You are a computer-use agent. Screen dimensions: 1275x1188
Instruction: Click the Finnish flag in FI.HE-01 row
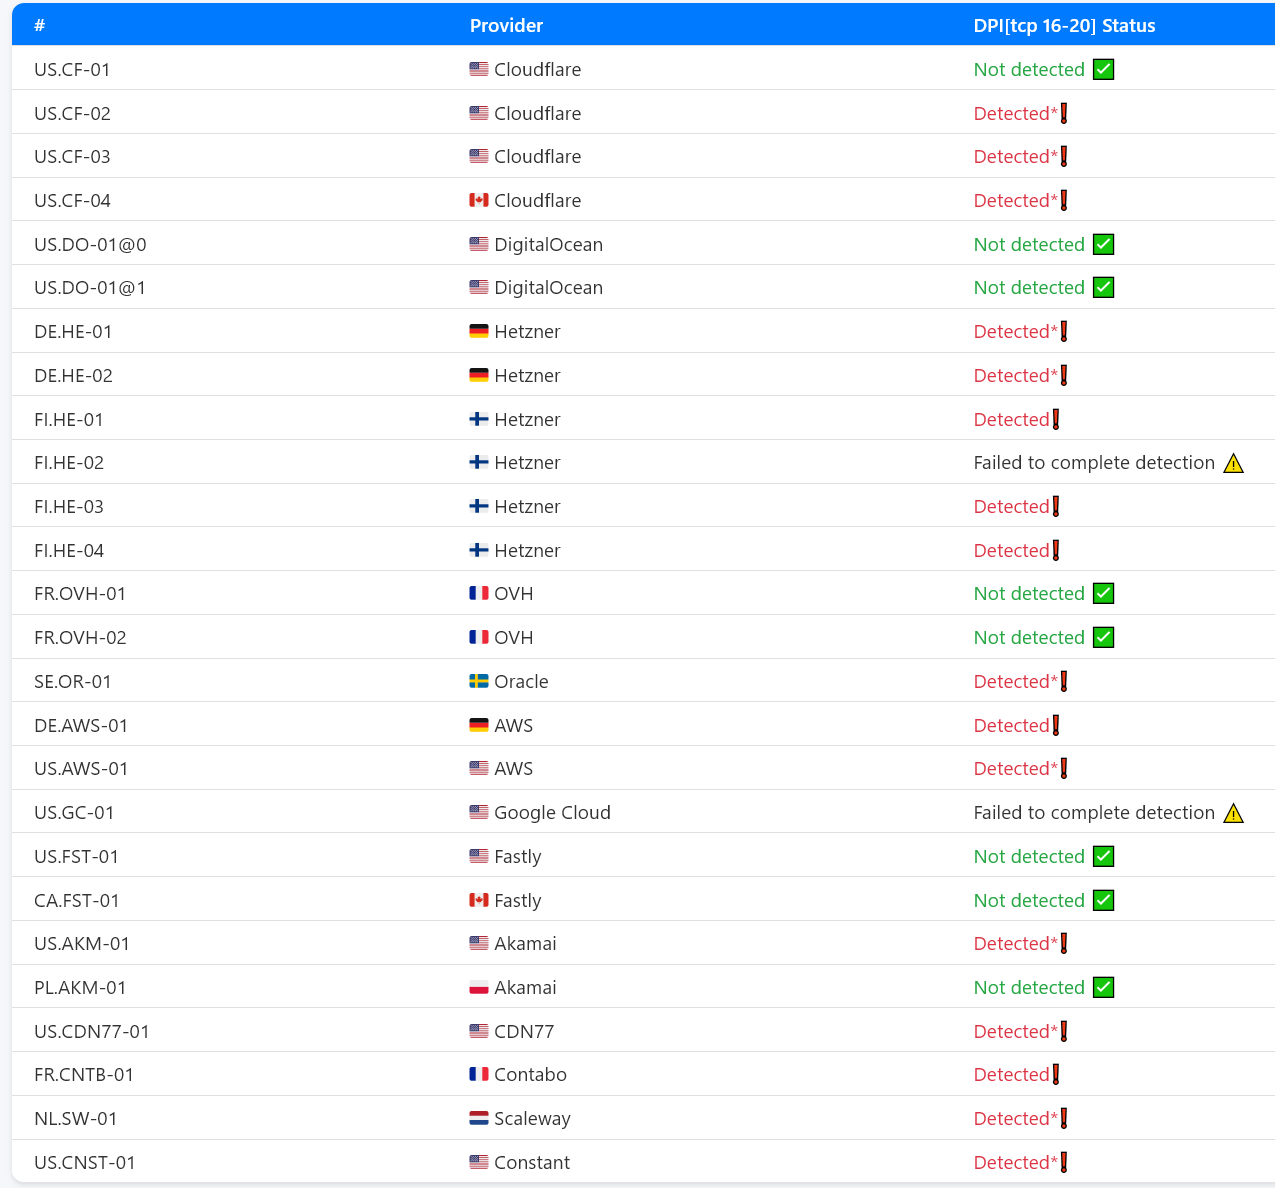[479, 419]
